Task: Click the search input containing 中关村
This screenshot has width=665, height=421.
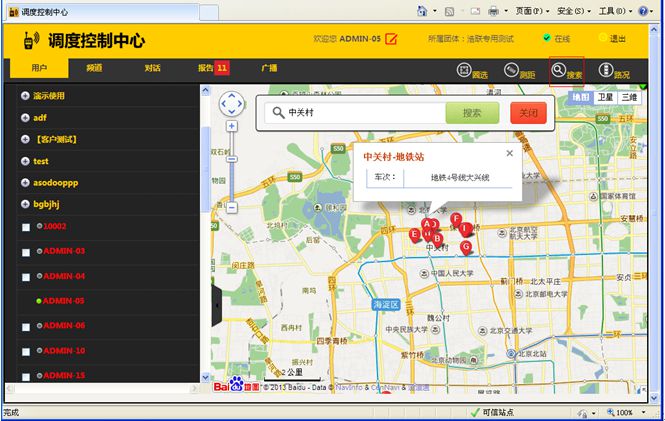Action: point(355,113)
